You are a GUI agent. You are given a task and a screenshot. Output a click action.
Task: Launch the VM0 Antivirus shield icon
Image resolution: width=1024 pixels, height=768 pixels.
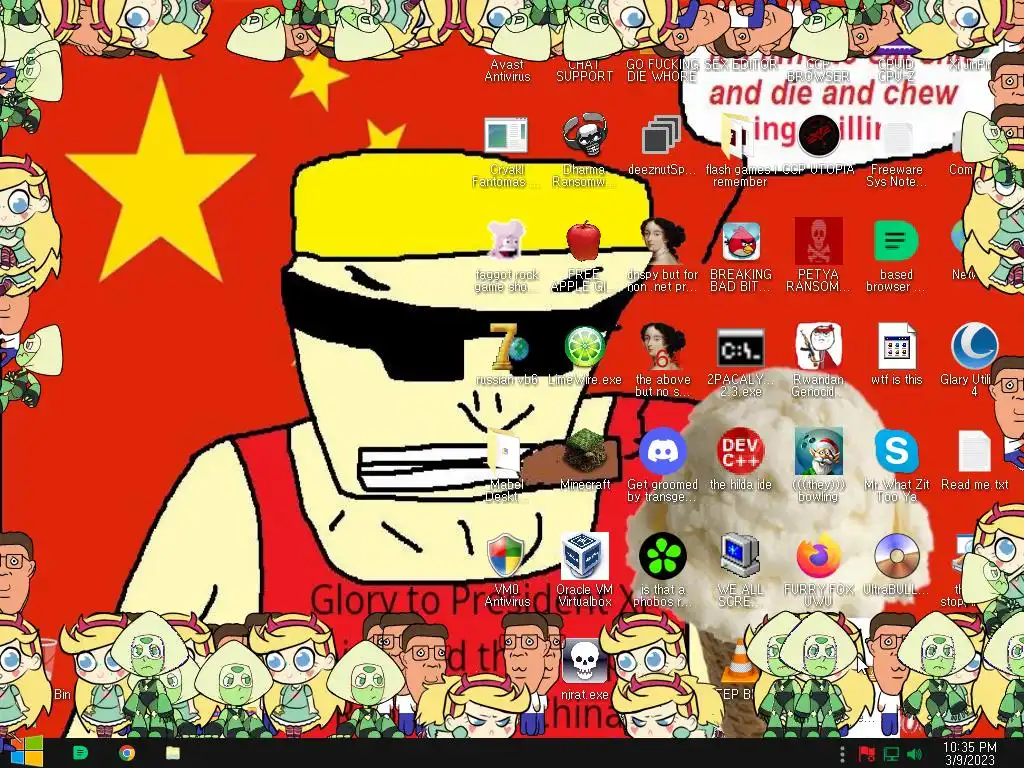point(506,556)
